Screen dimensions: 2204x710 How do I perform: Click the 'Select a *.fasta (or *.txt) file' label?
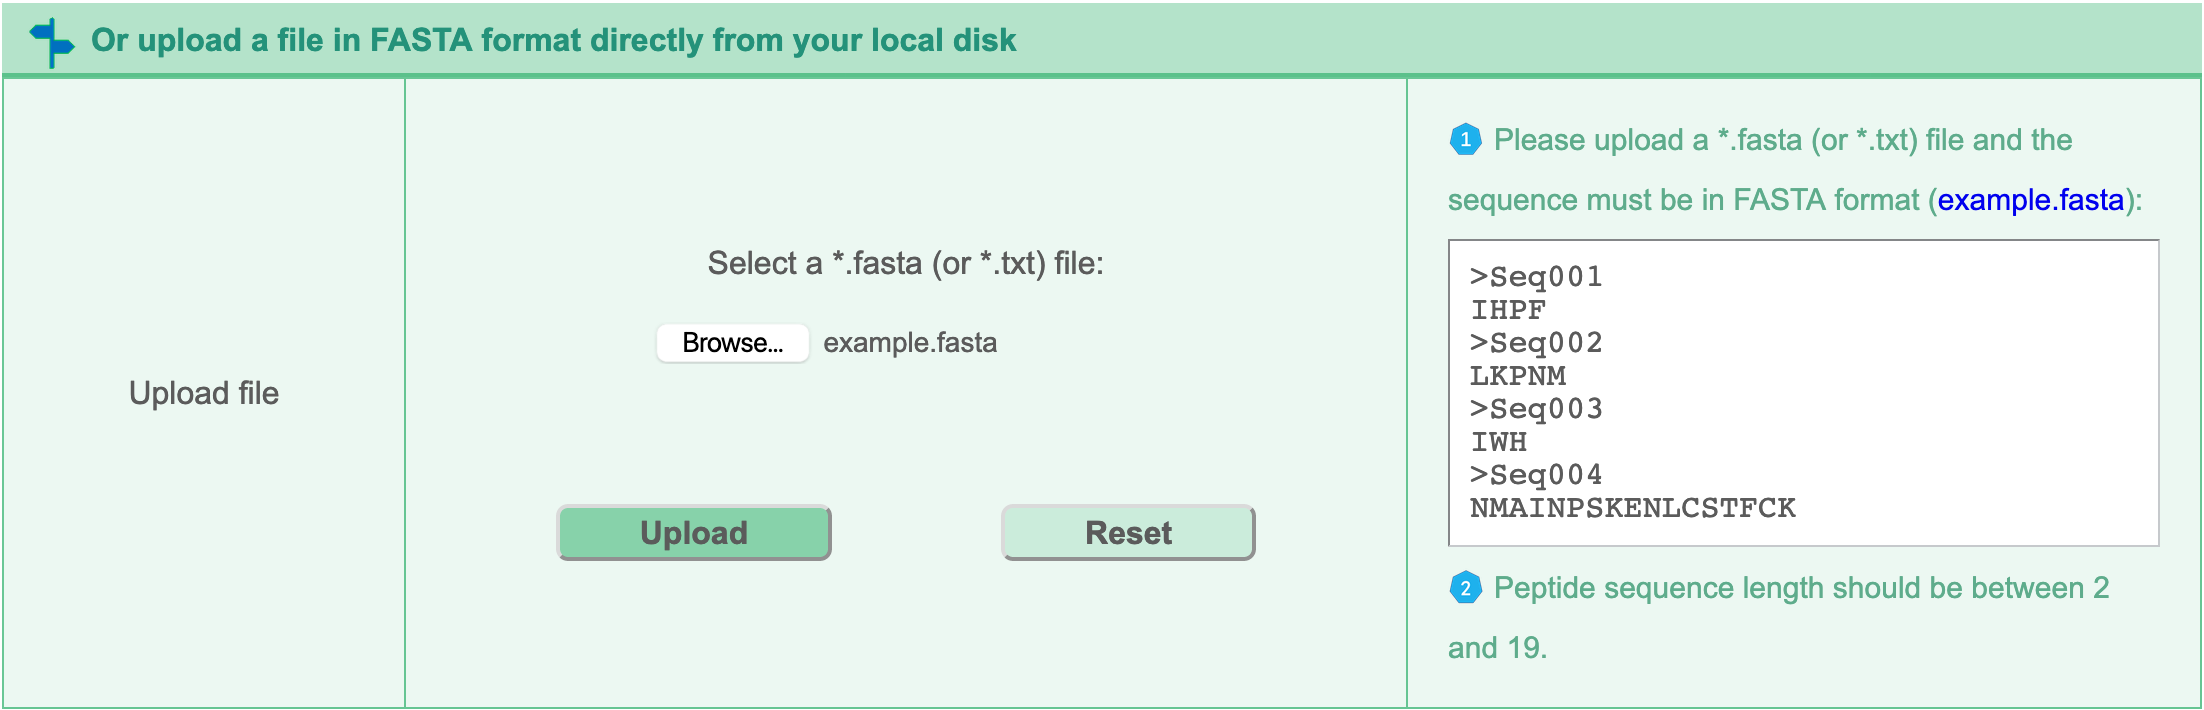[906, 263]
